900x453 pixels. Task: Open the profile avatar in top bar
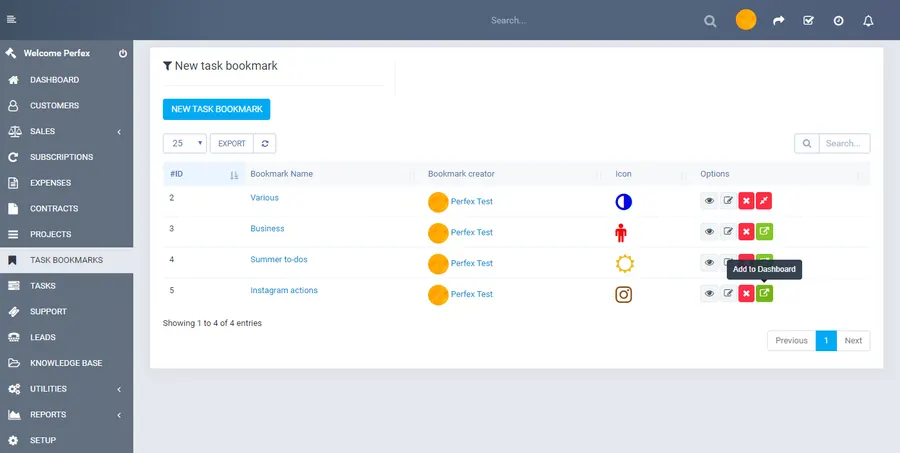746,20
